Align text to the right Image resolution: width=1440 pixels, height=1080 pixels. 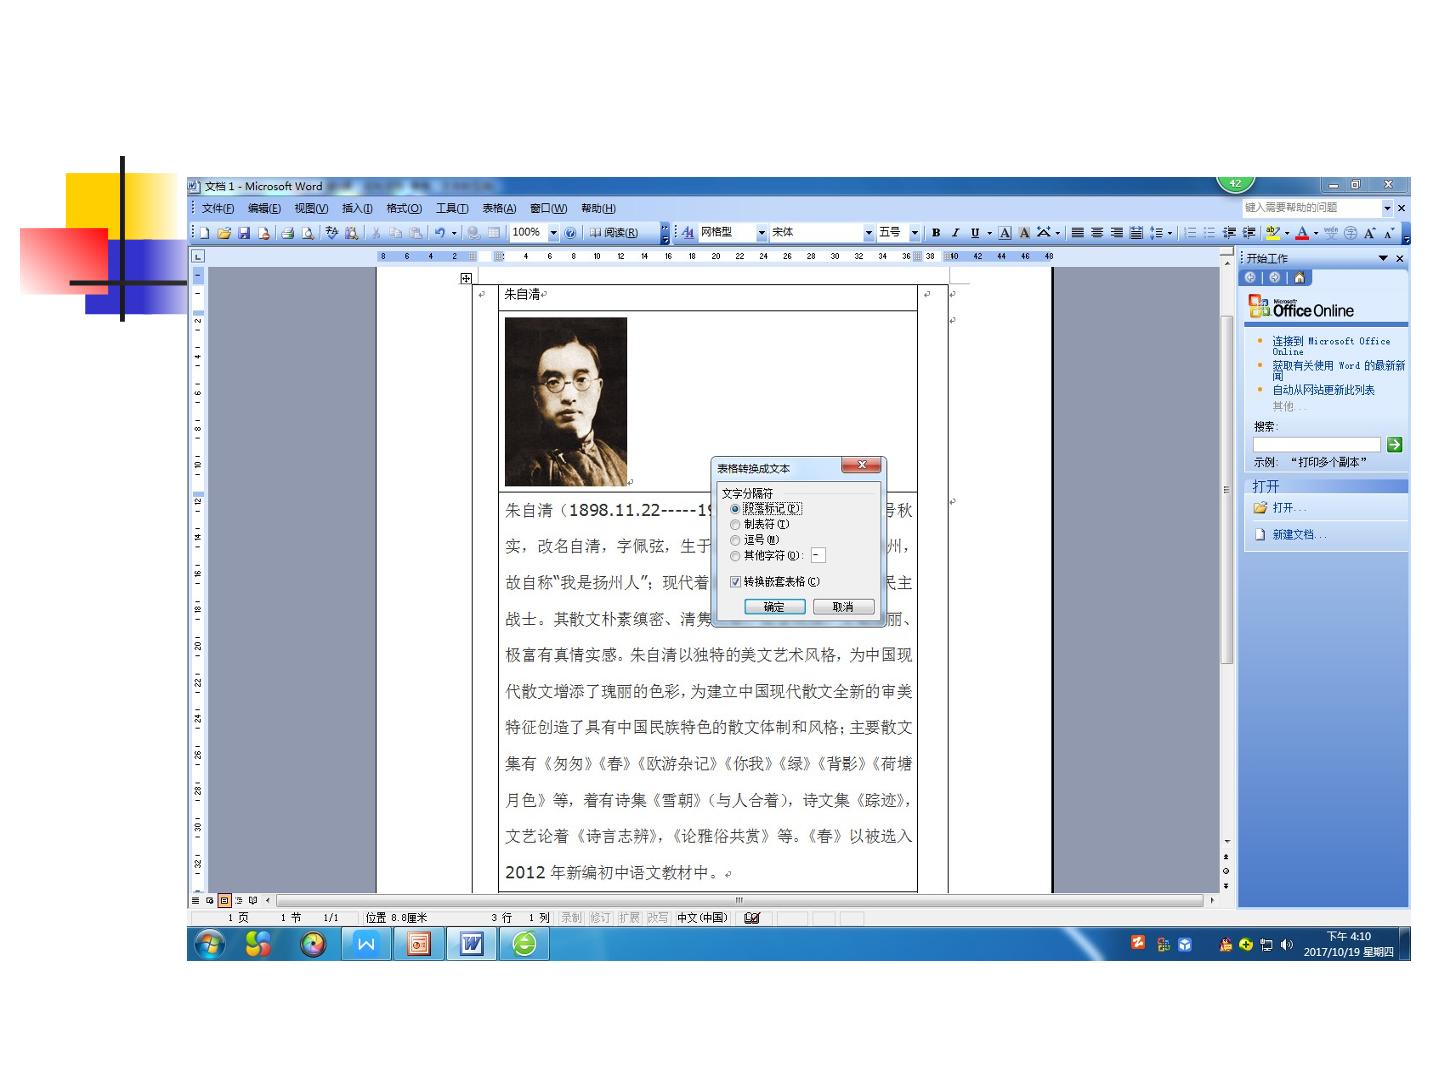point(1117,233)
